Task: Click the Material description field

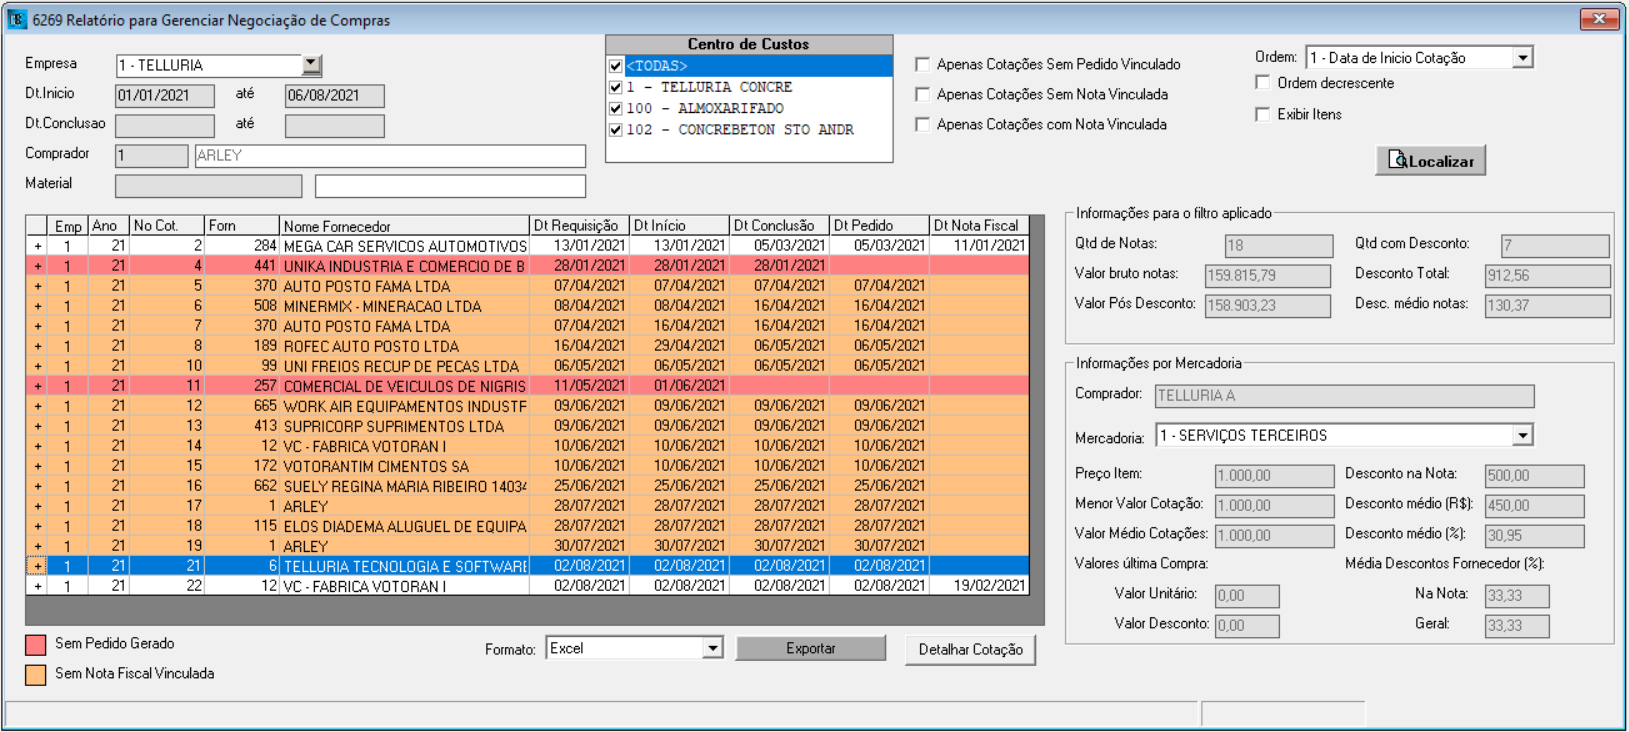Action: coord(450,186)
